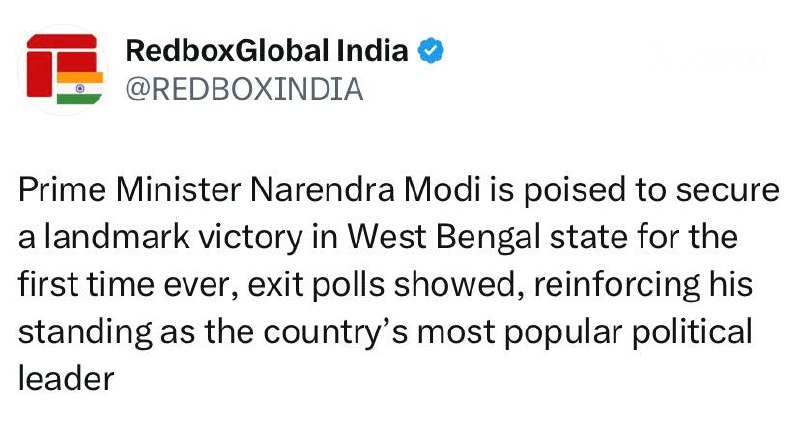This screenshot has width=800, height=430.
Task: Click the blue verified badge
Action: click(431, 50)
